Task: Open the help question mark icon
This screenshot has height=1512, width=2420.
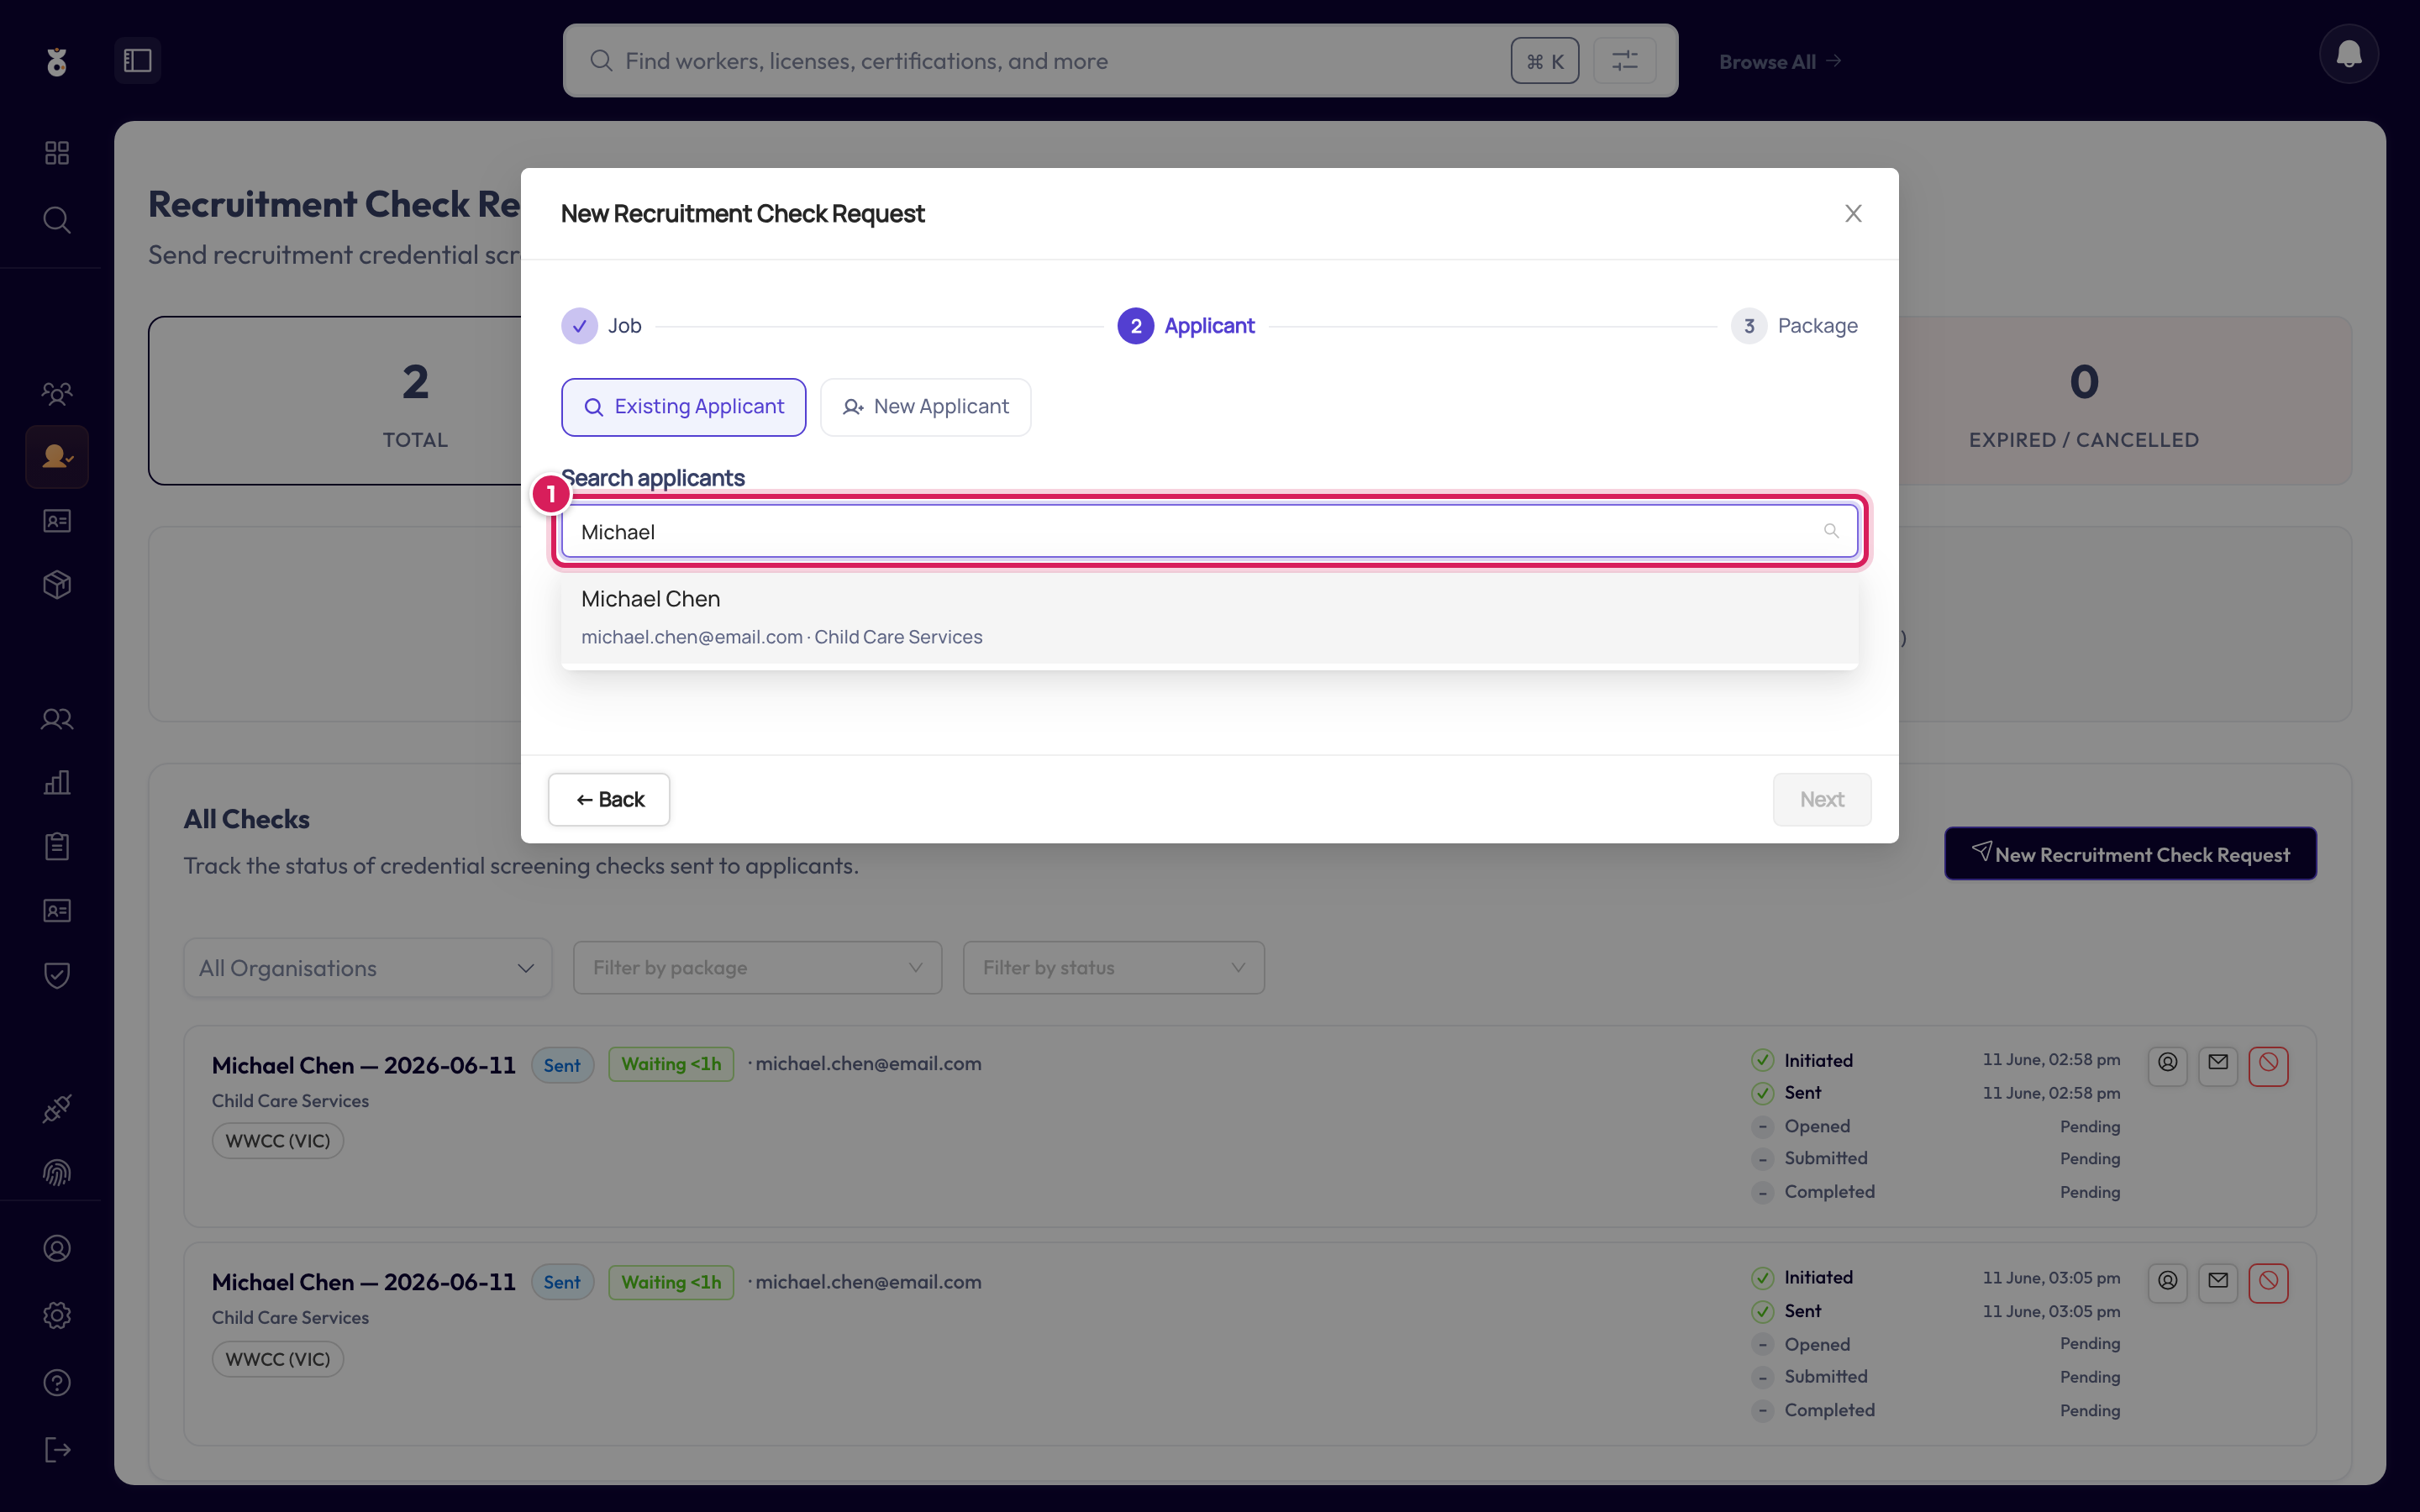Action: click(57, 1382)
